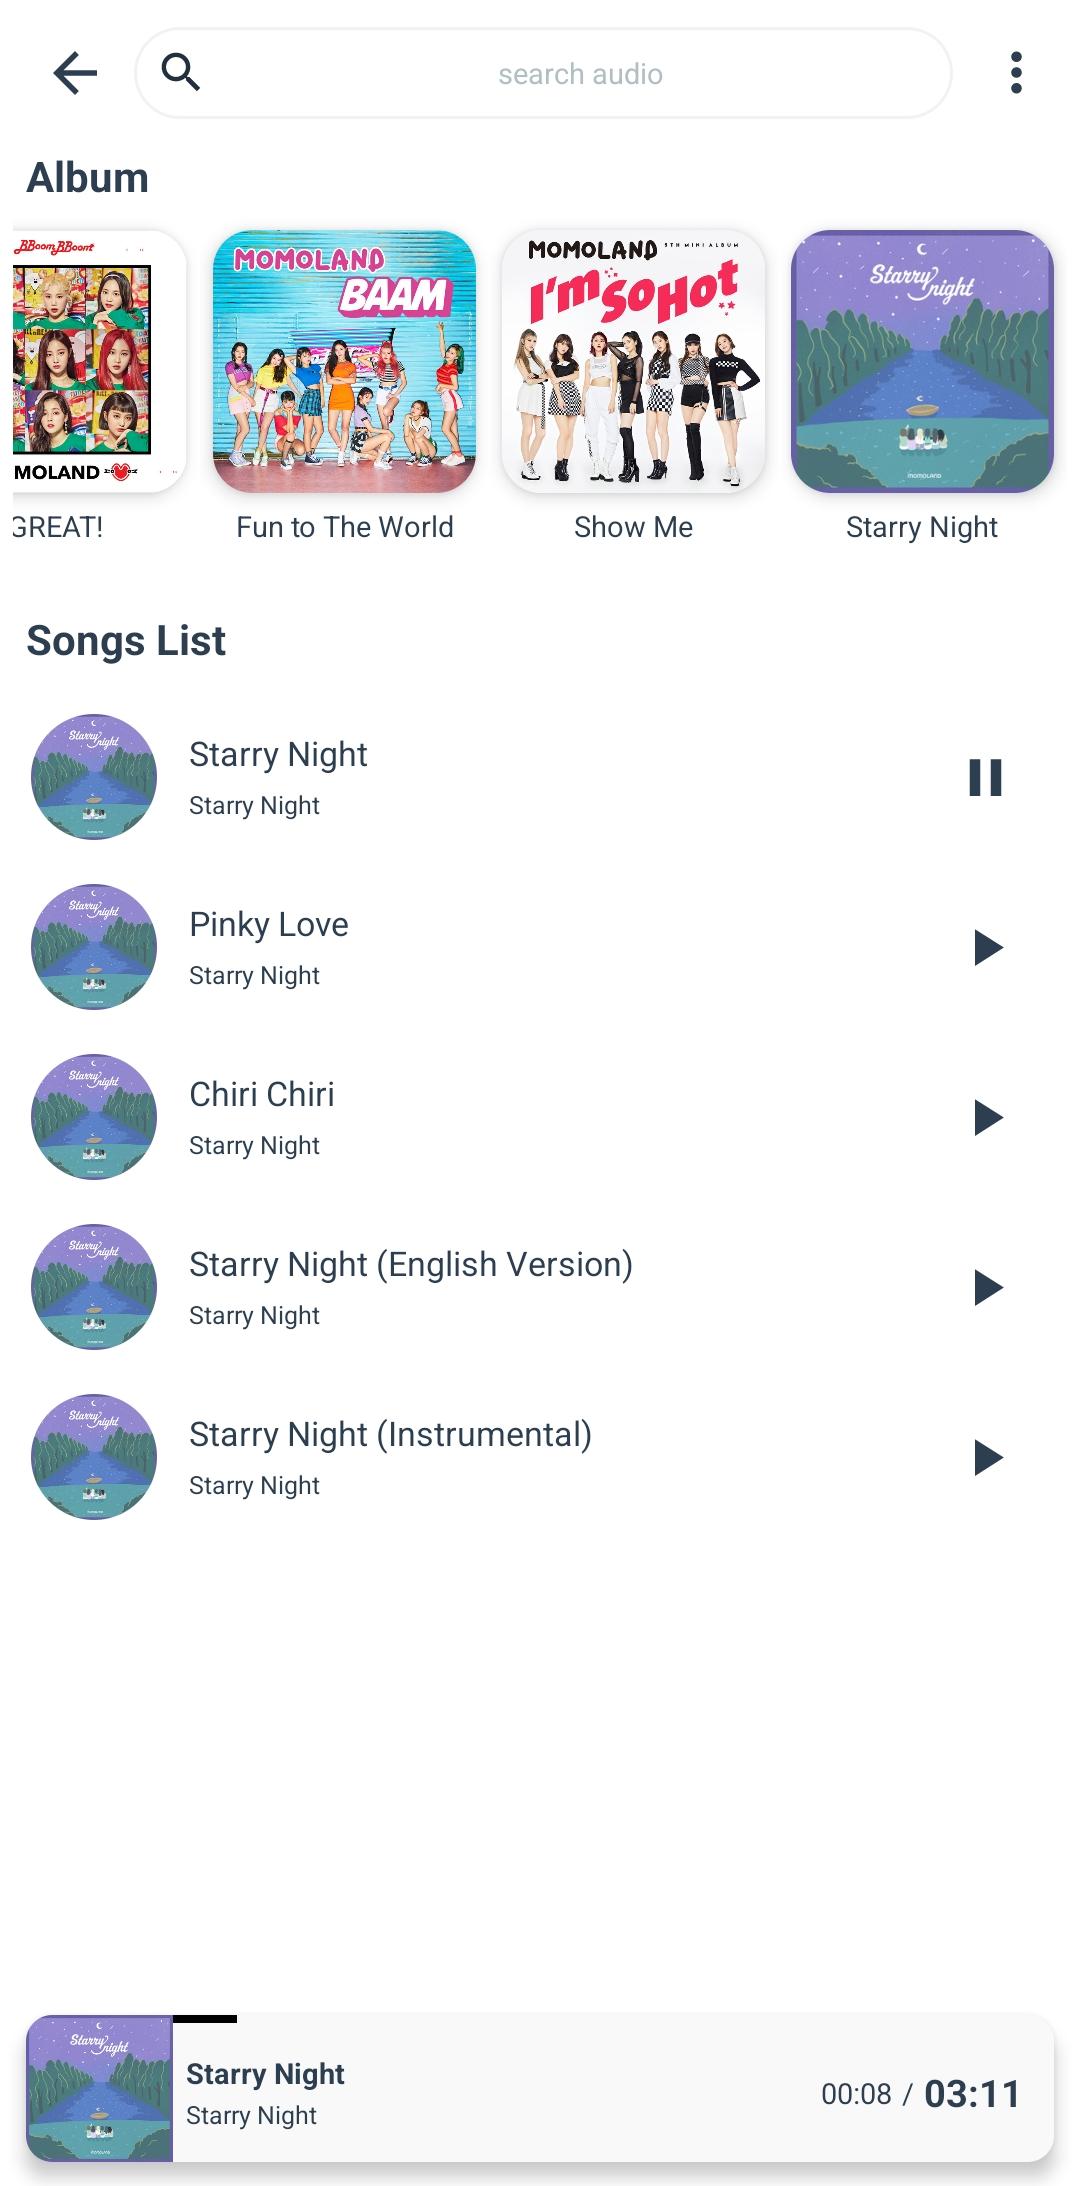Pause the playing Starry Night song
Screen dimensions: 1080x2186
click(985, 777)
